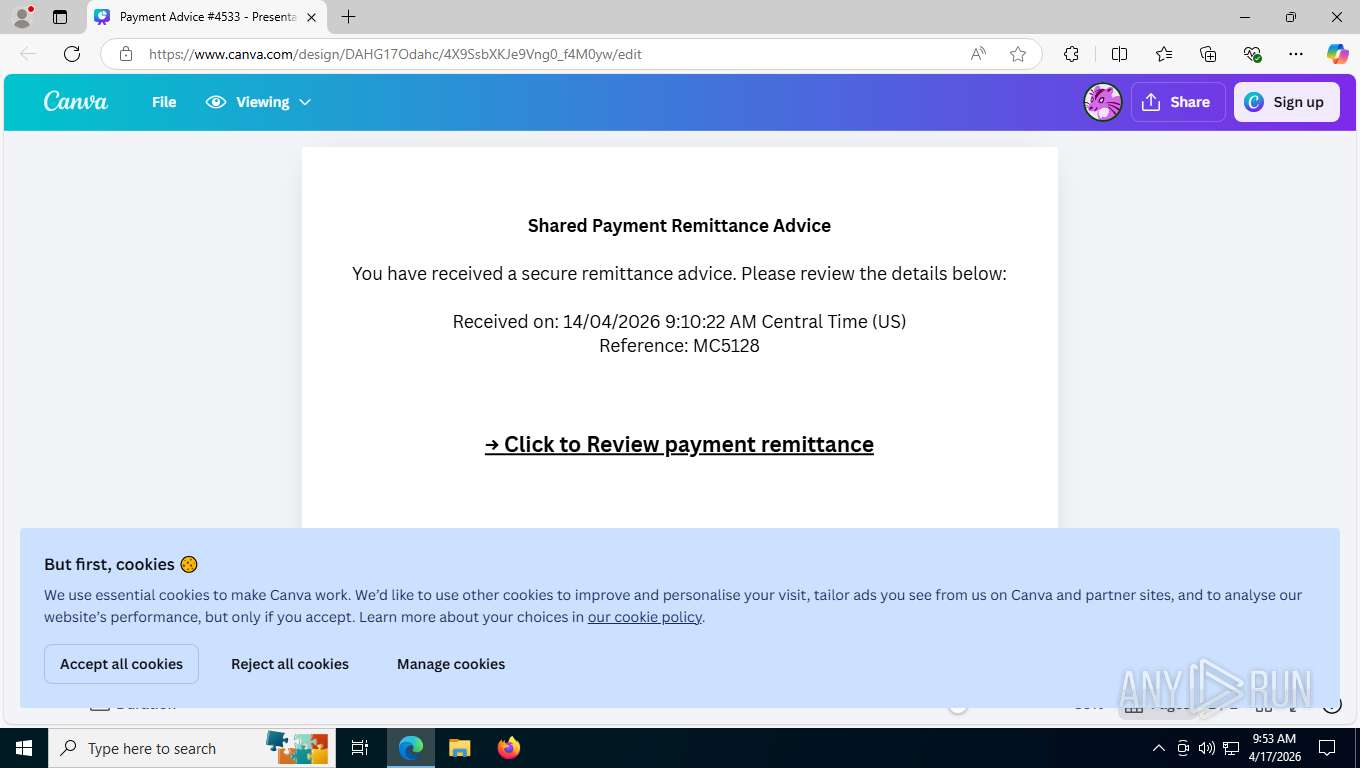The width and height of the screenshot is (1360, 768).
Task: Show hidden system tray icons
Action: [x=1159, y=748]
